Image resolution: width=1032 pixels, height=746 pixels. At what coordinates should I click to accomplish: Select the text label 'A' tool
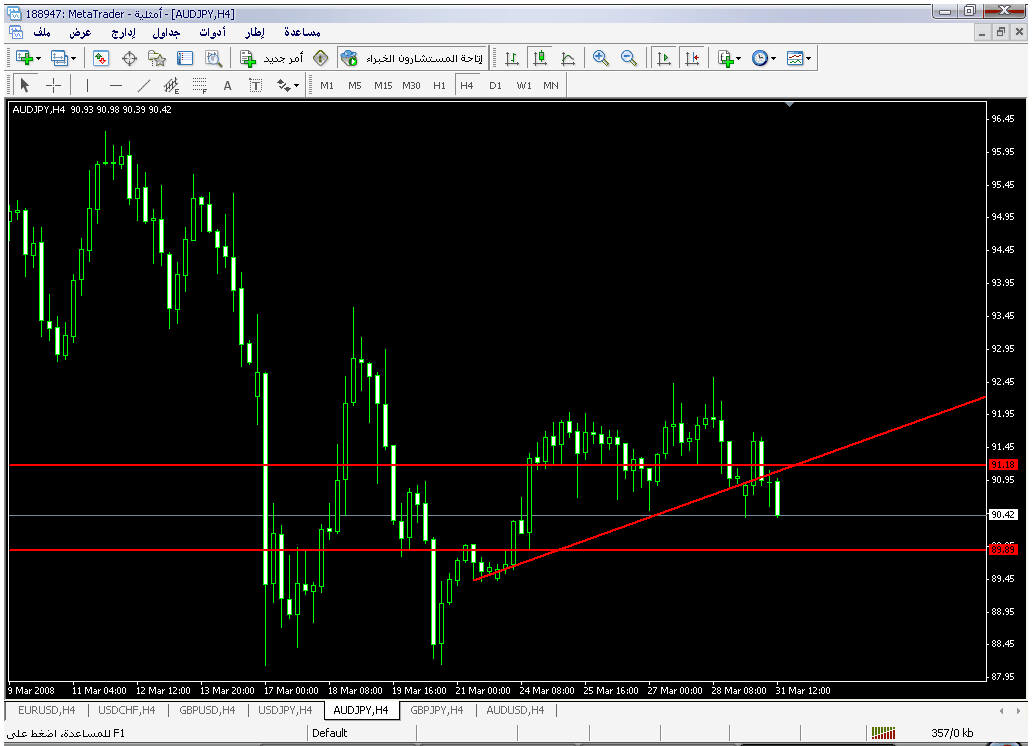click(227, 85)
